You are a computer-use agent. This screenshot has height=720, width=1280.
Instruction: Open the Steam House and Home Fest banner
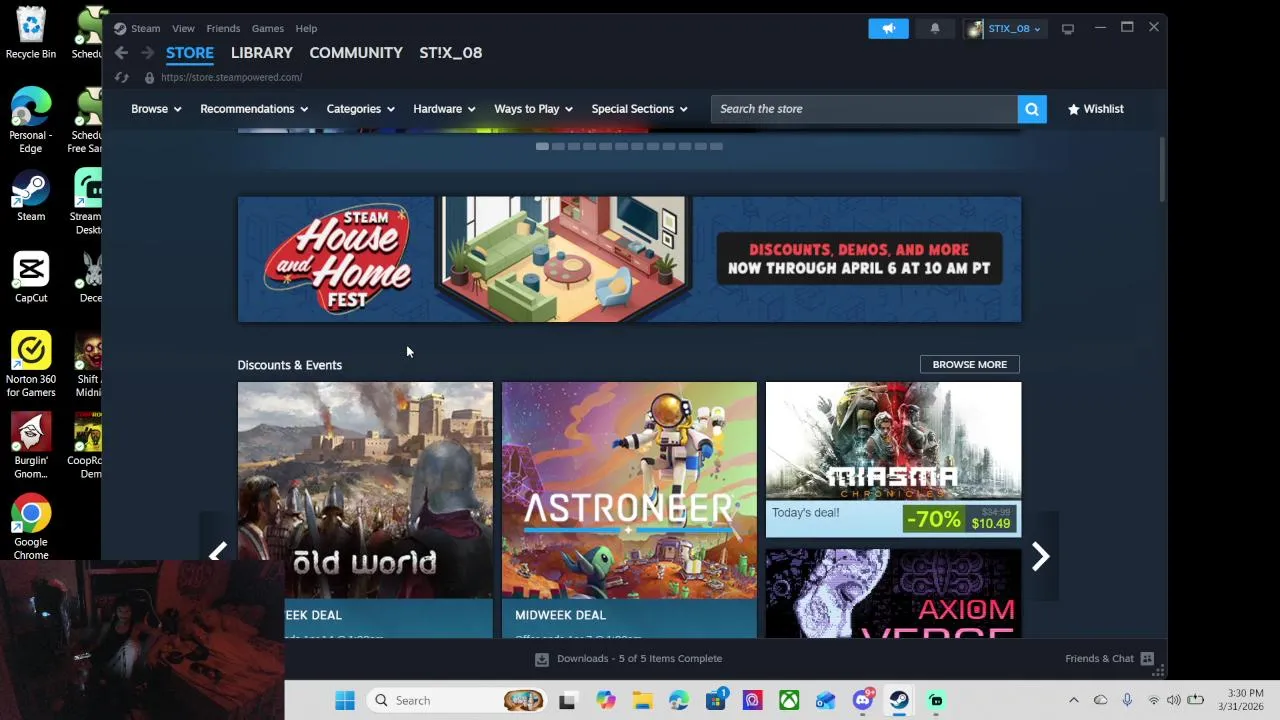[x=629, y=259]
